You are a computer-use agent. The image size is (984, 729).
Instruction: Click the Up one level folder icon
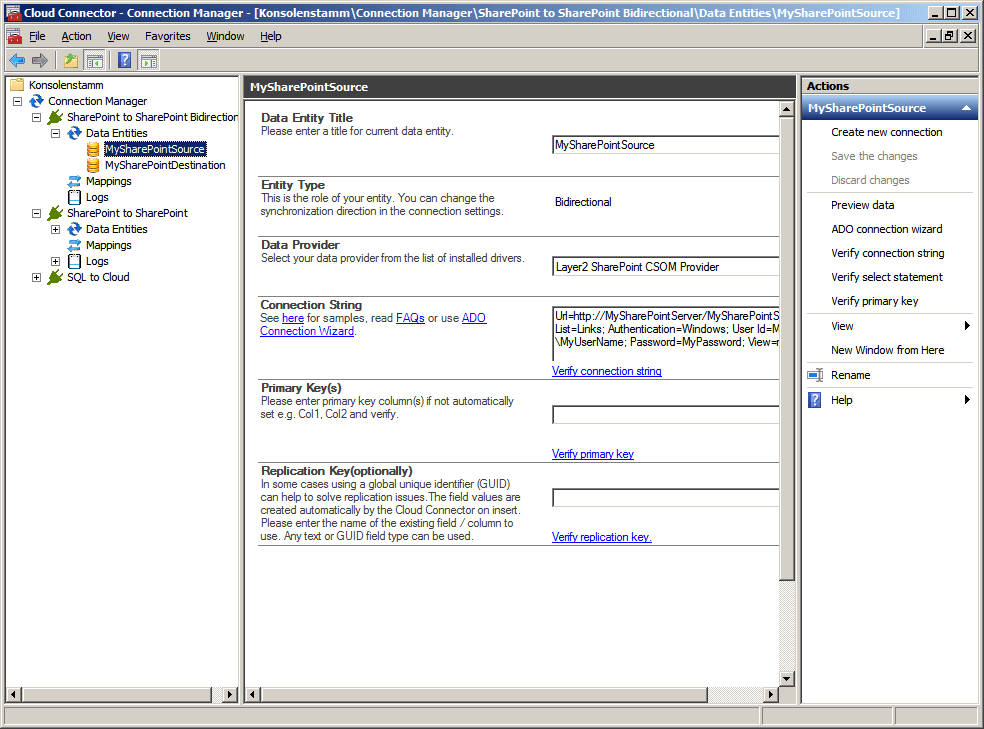click(71, 60)
